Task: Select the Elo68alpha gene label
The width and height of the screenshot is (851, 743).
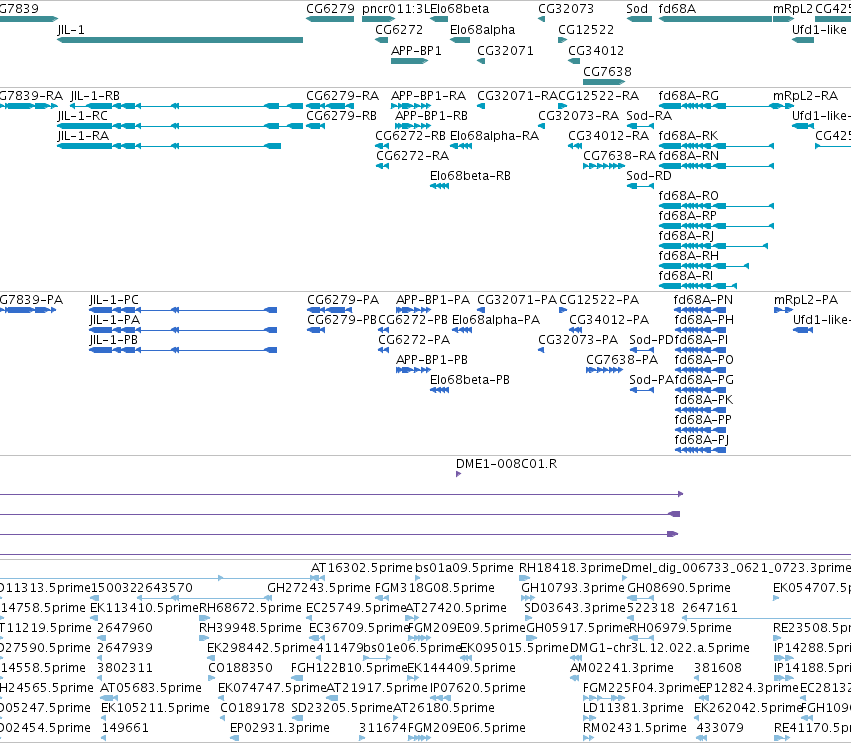Action: (482, 30)
